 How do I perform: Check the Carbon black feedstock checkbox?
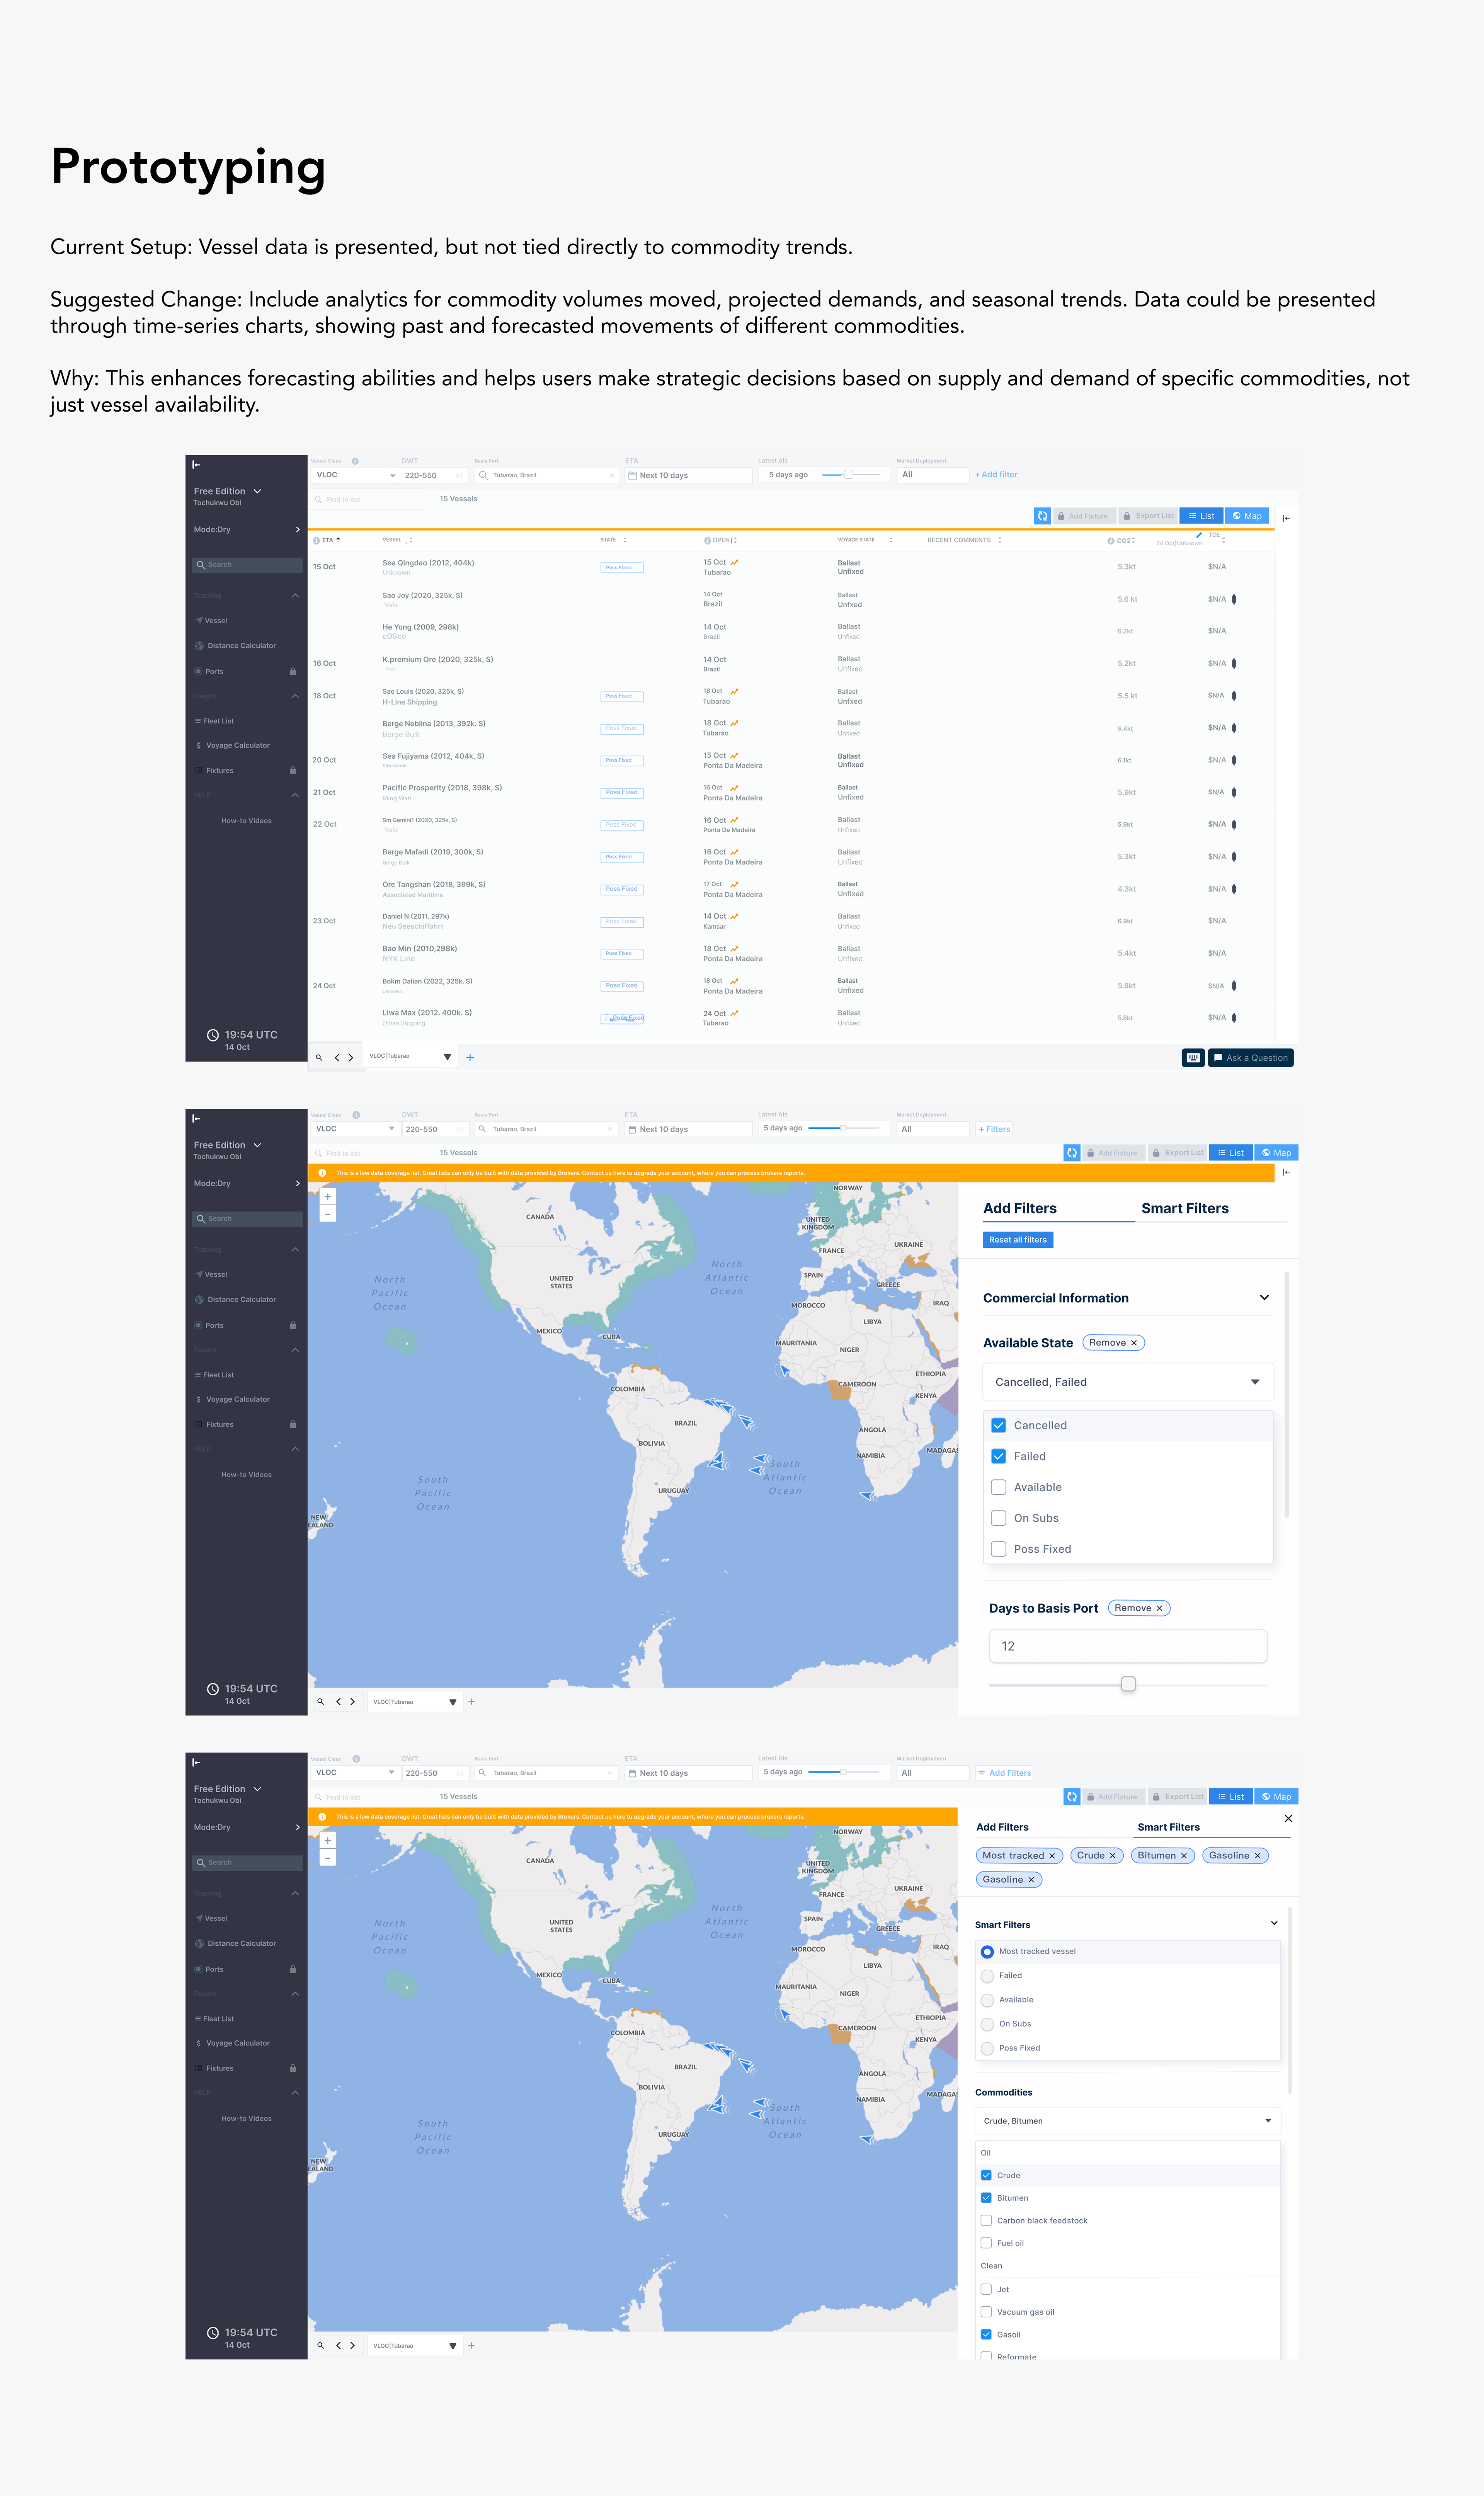click(986, 2220)
